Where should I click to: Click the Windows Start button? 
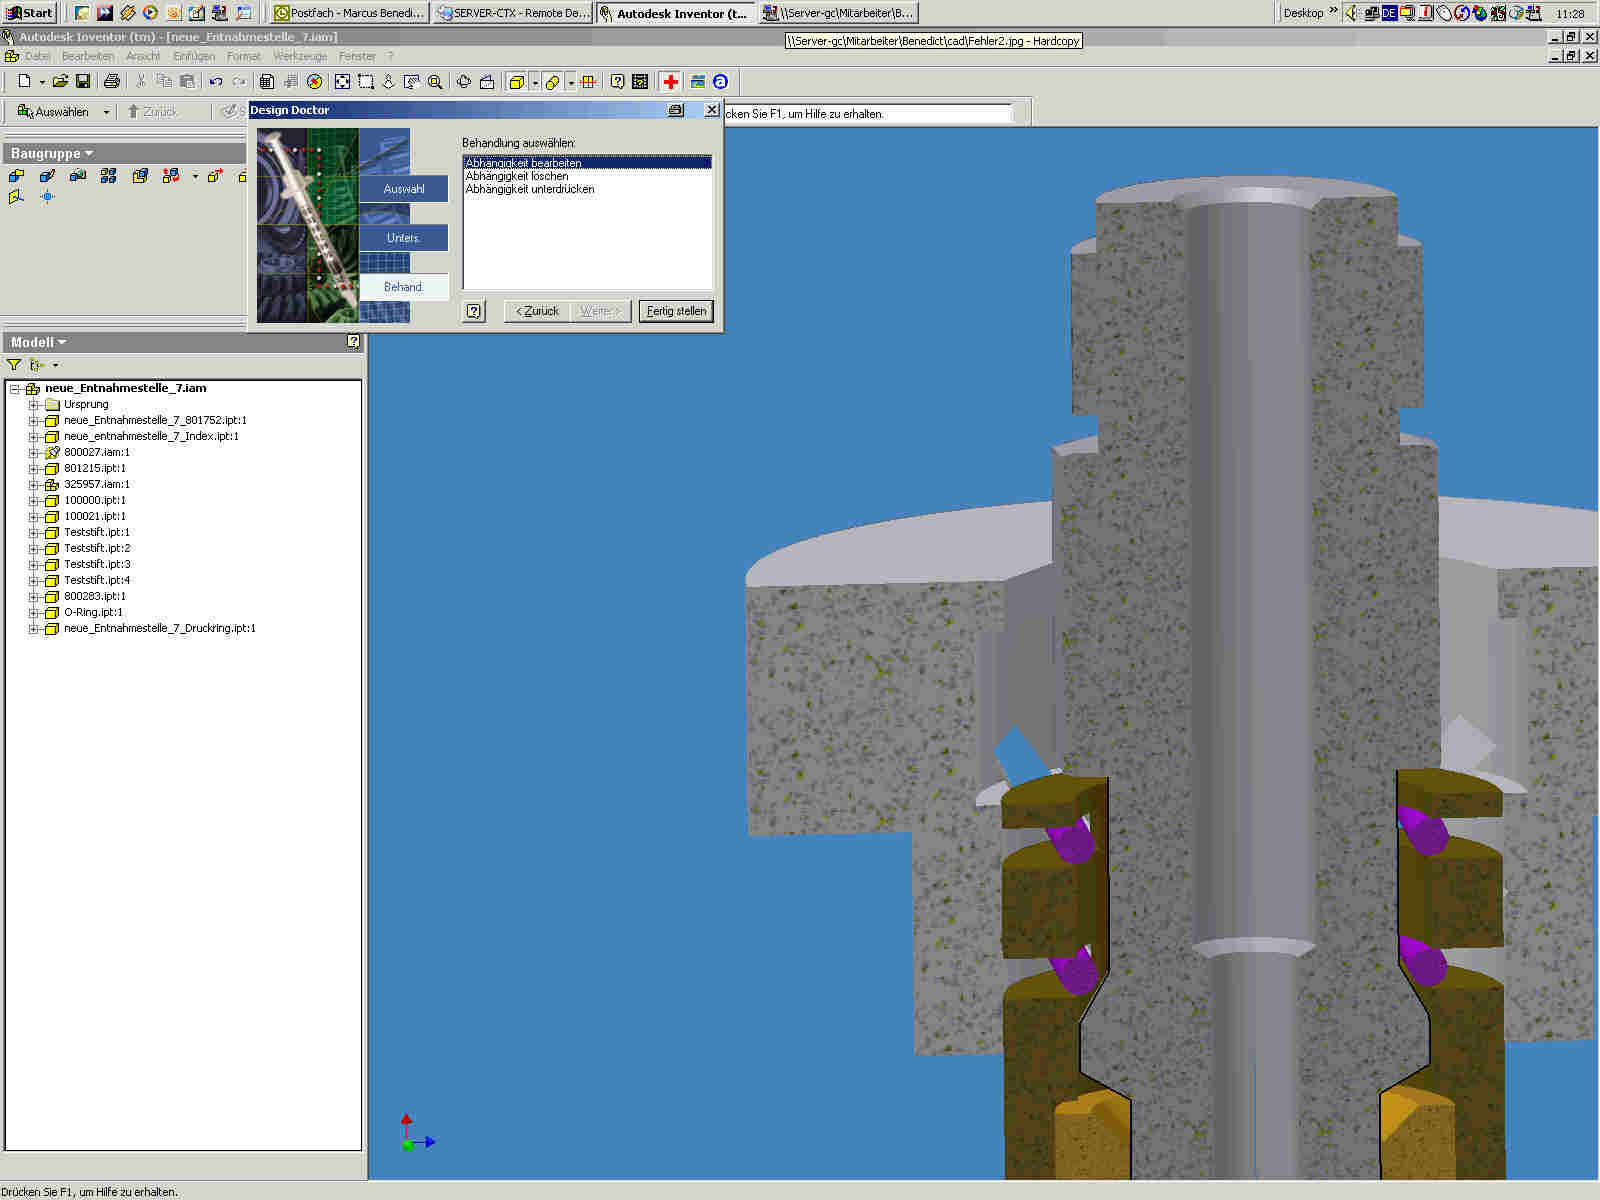[30, 13]
